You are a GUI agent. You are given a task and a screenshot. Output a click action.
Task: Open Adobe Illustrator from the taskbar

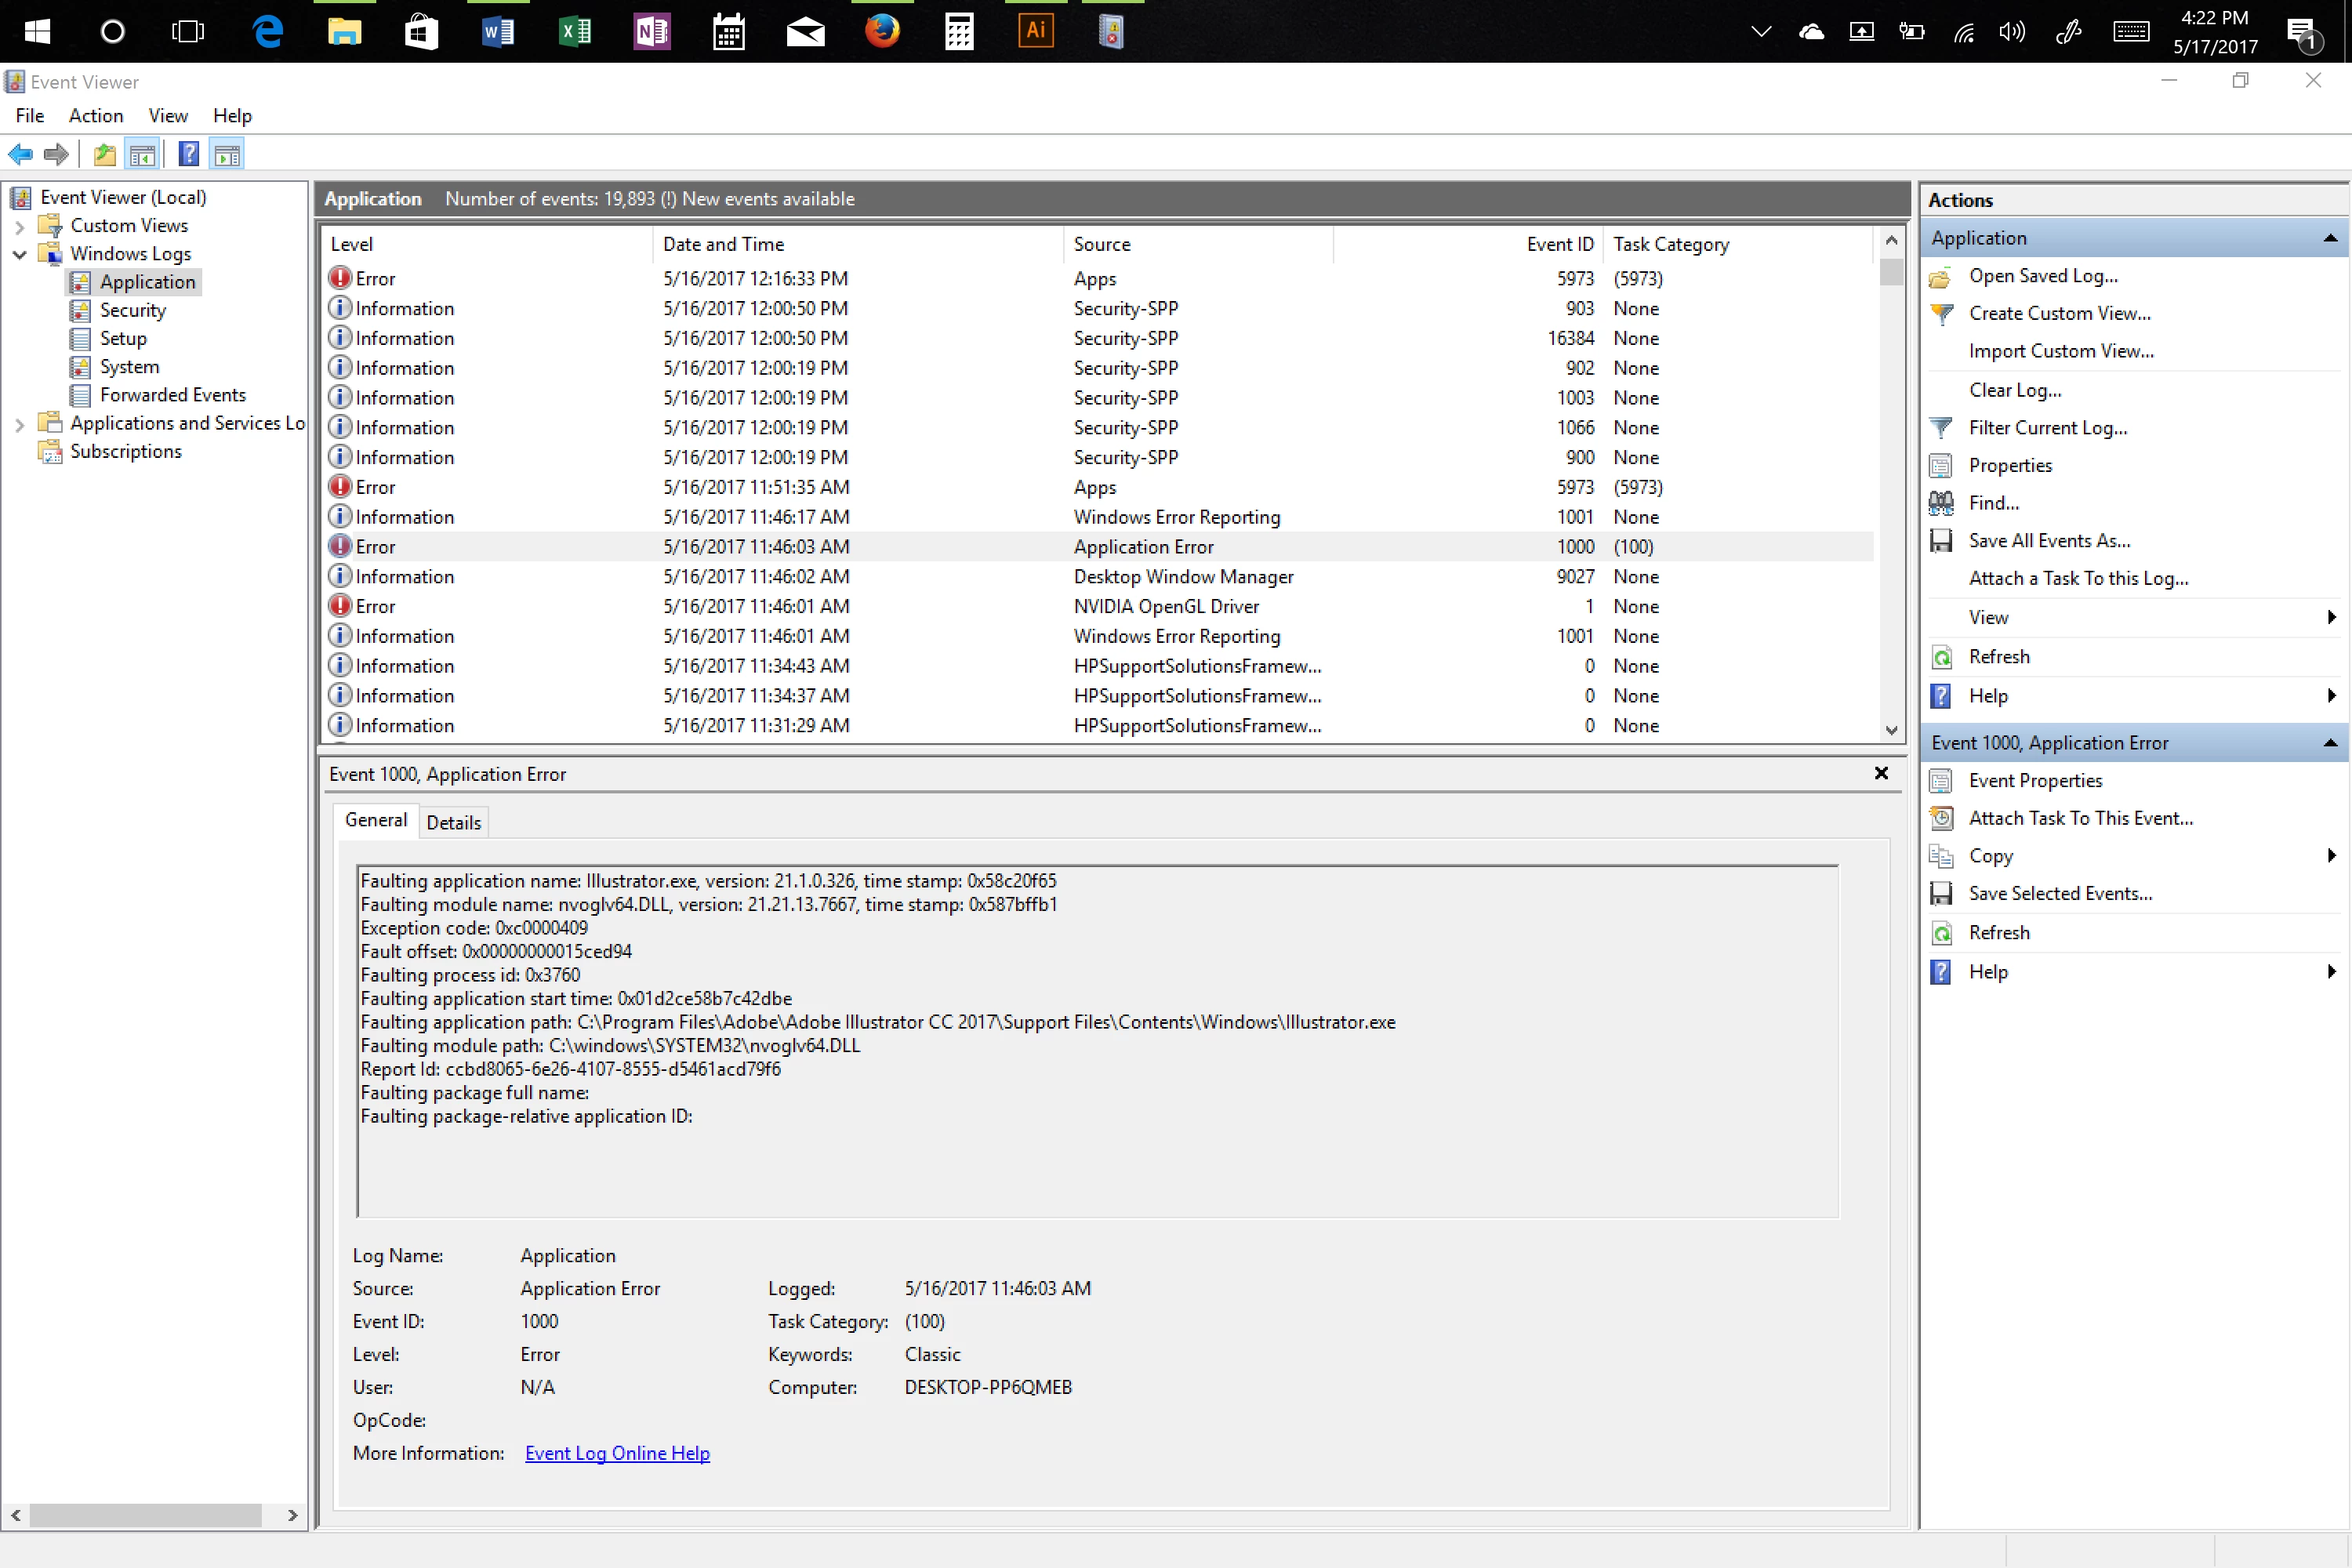click(x=1035, y=31)
